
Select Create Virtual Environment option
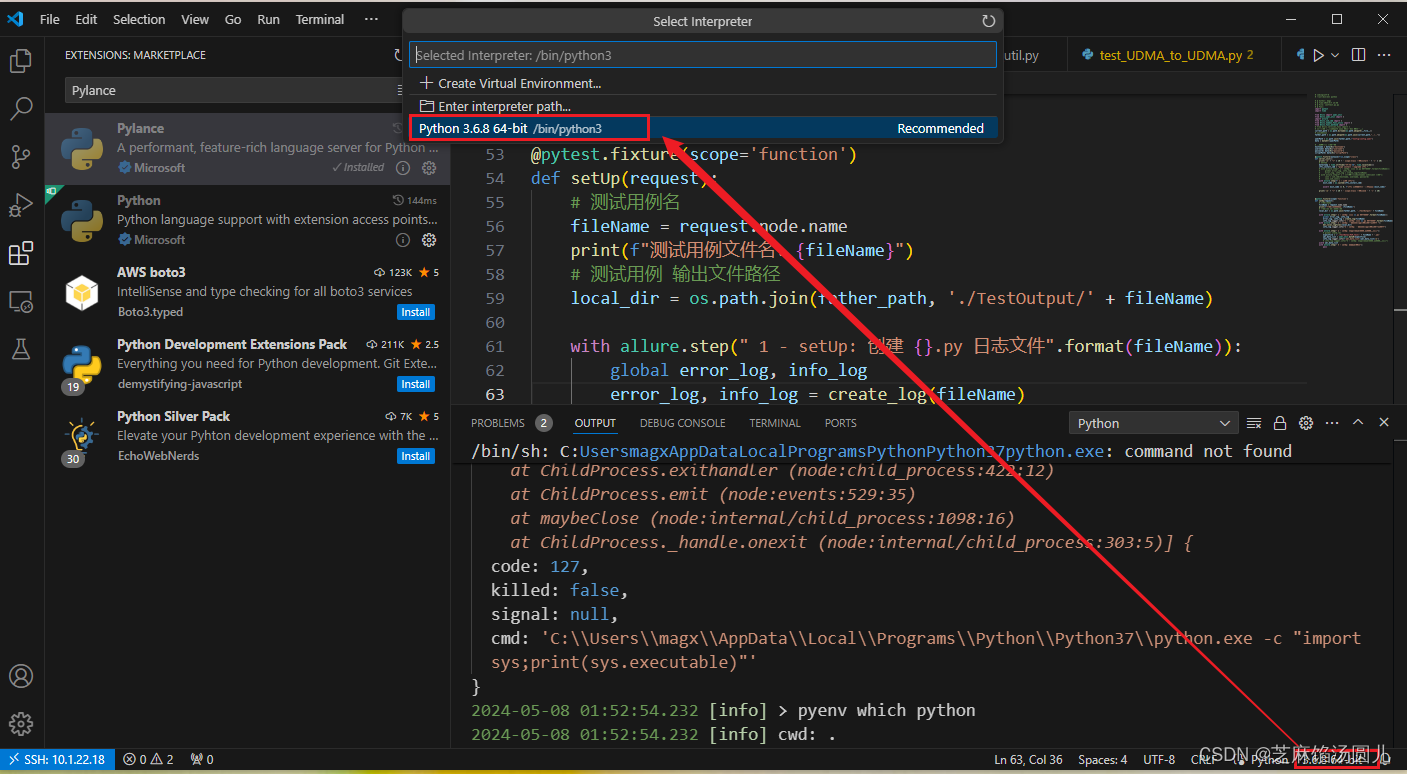click(x=703, y=83)
